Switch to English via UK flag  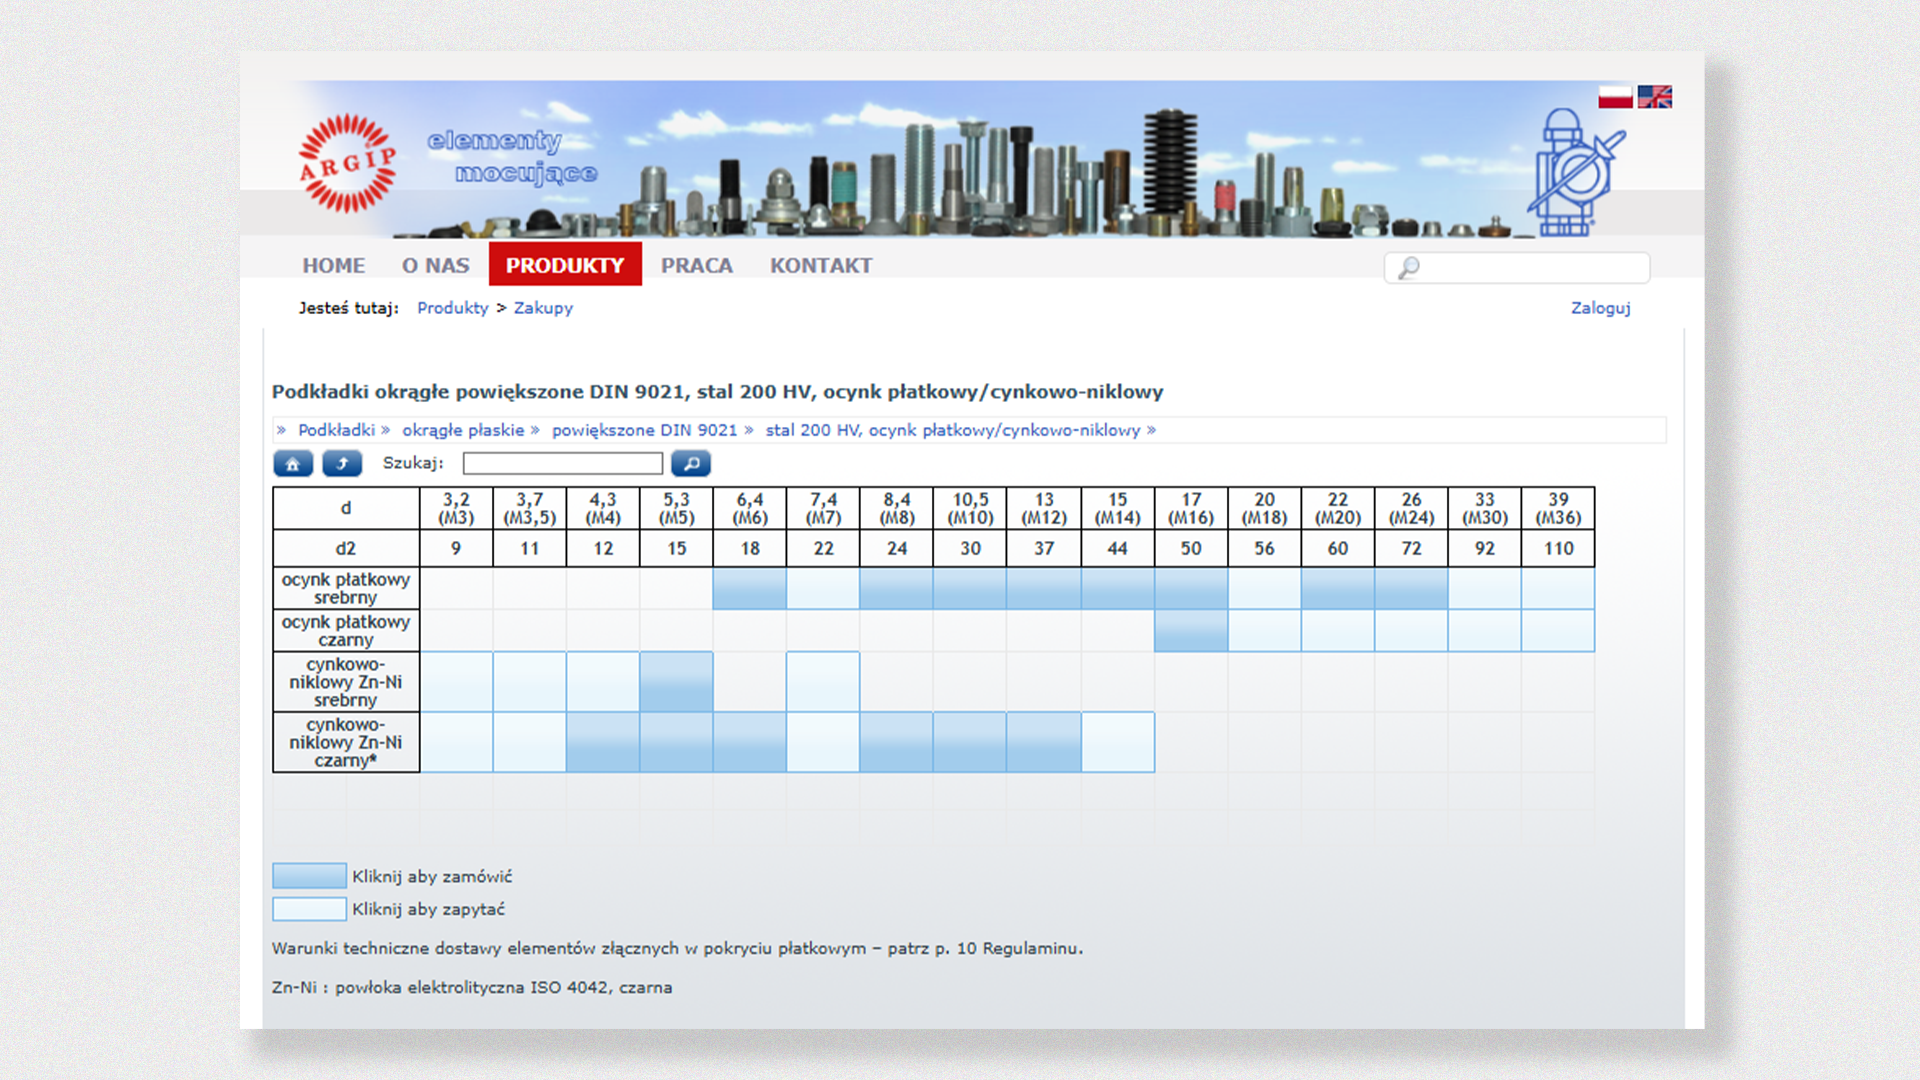[x=1654, y=97]
